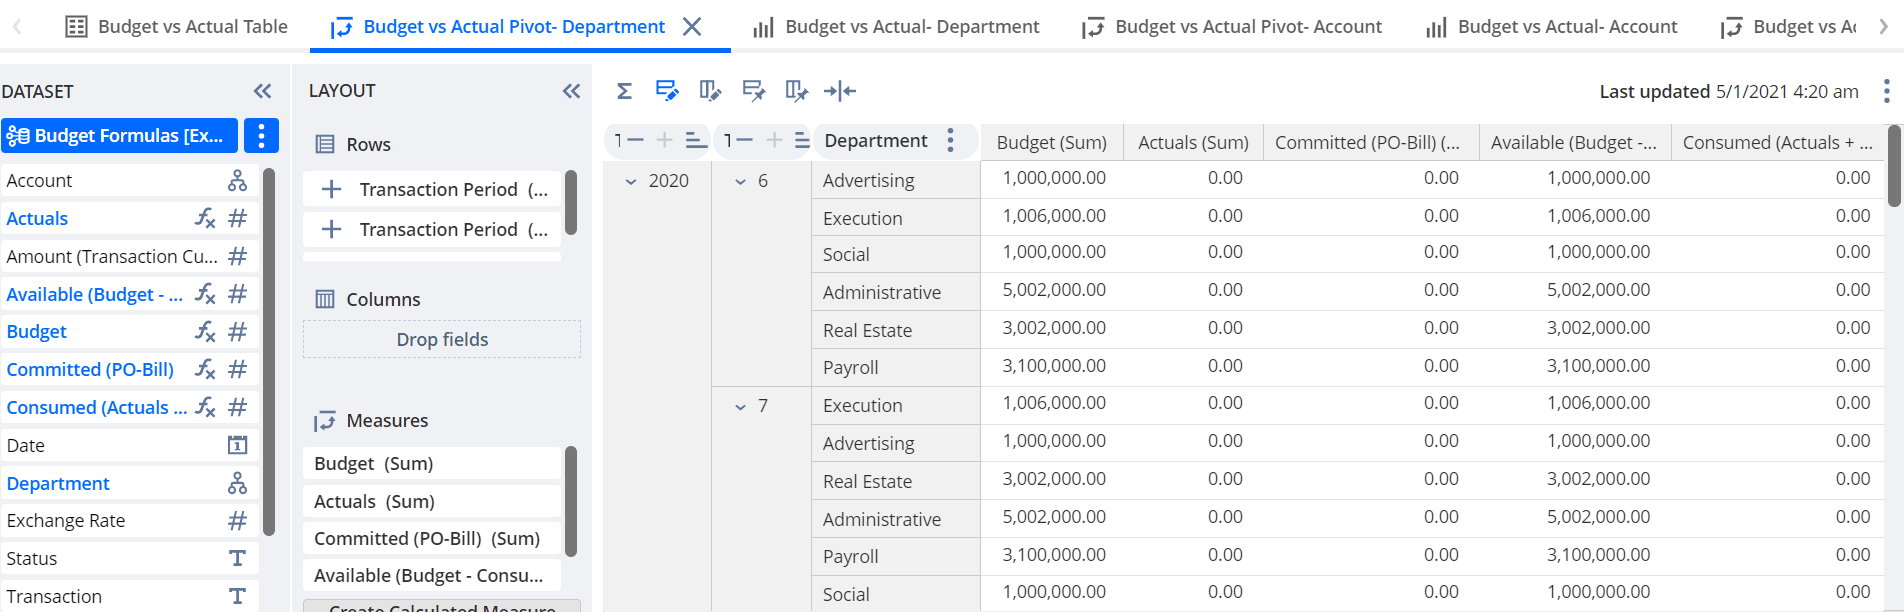Open the Department column three-dot menu
Screen dimensions: 1904x612
[x=950, y=141]
